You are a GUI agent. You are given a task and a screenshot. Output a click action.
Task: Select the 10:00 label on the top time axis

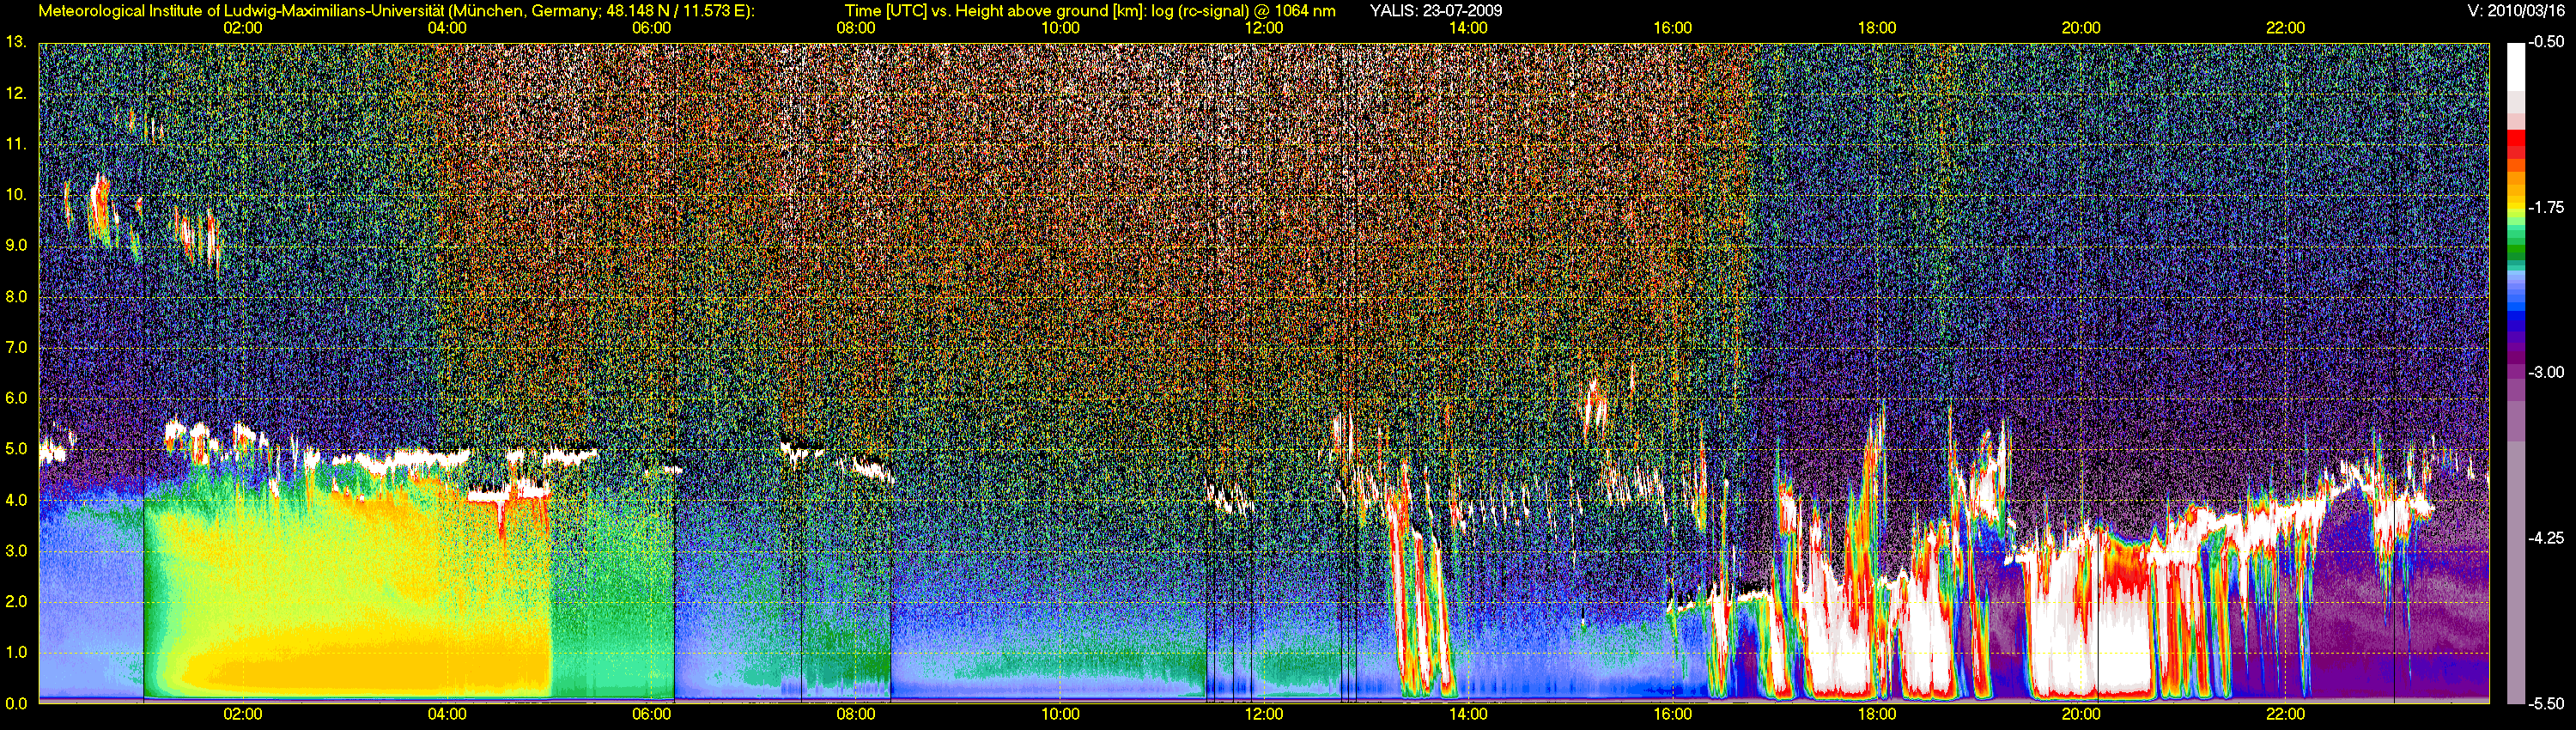click(1060, 28)
